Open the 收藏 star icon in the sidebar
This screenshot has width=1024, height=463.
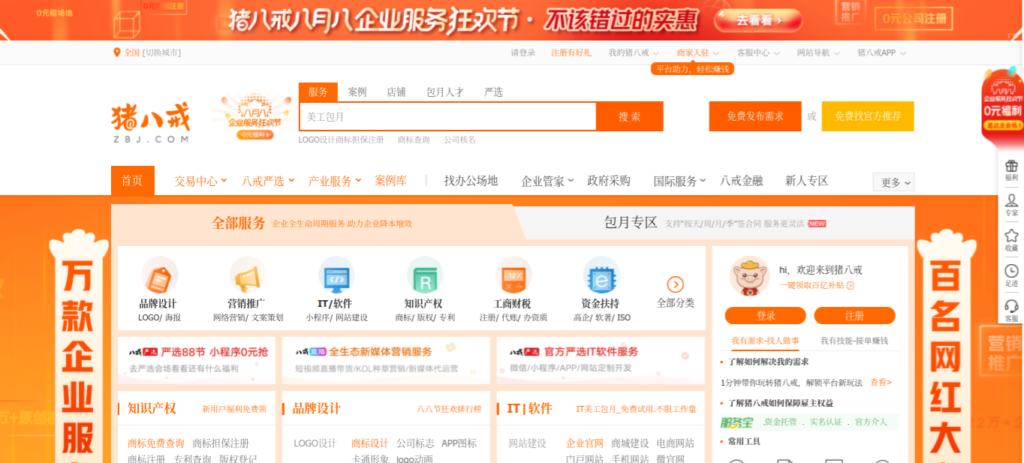point(1012,236)
